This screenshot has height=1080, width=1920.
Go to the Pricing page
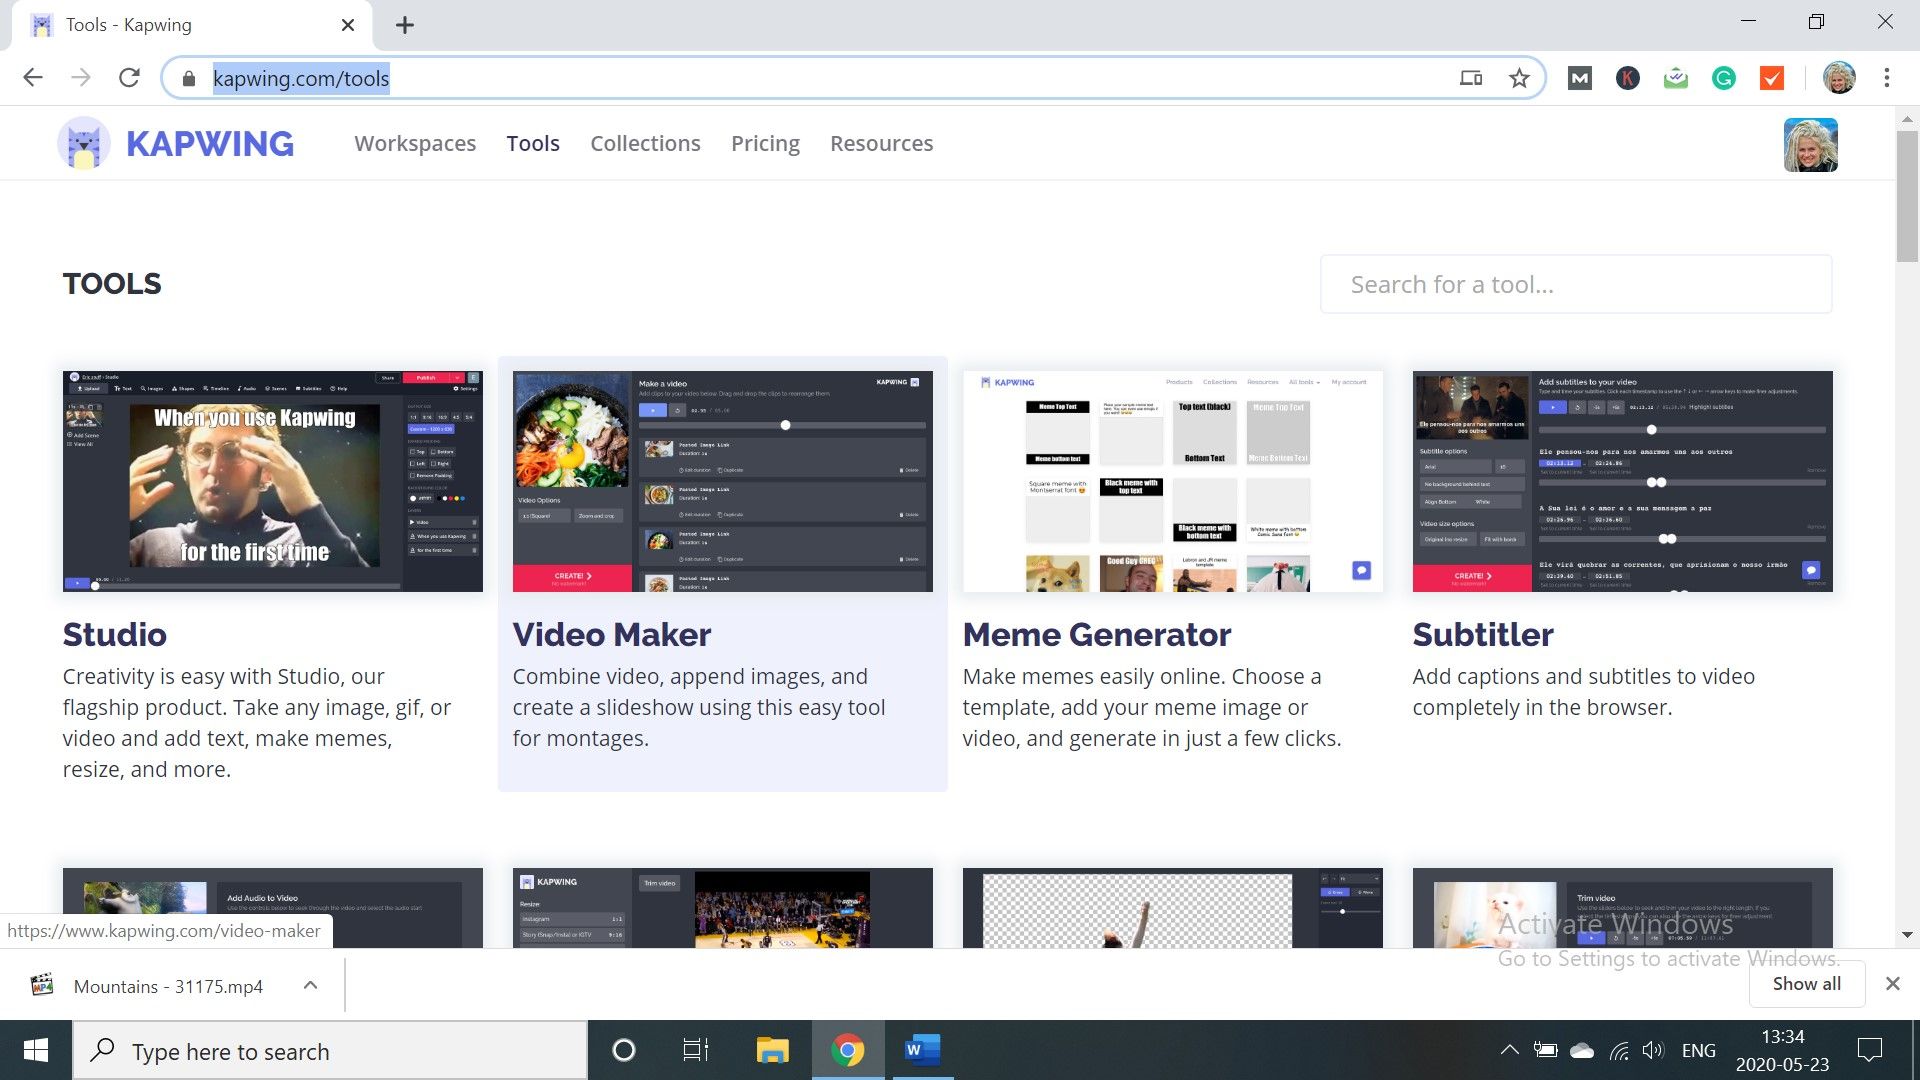click(x=765, y=144)
